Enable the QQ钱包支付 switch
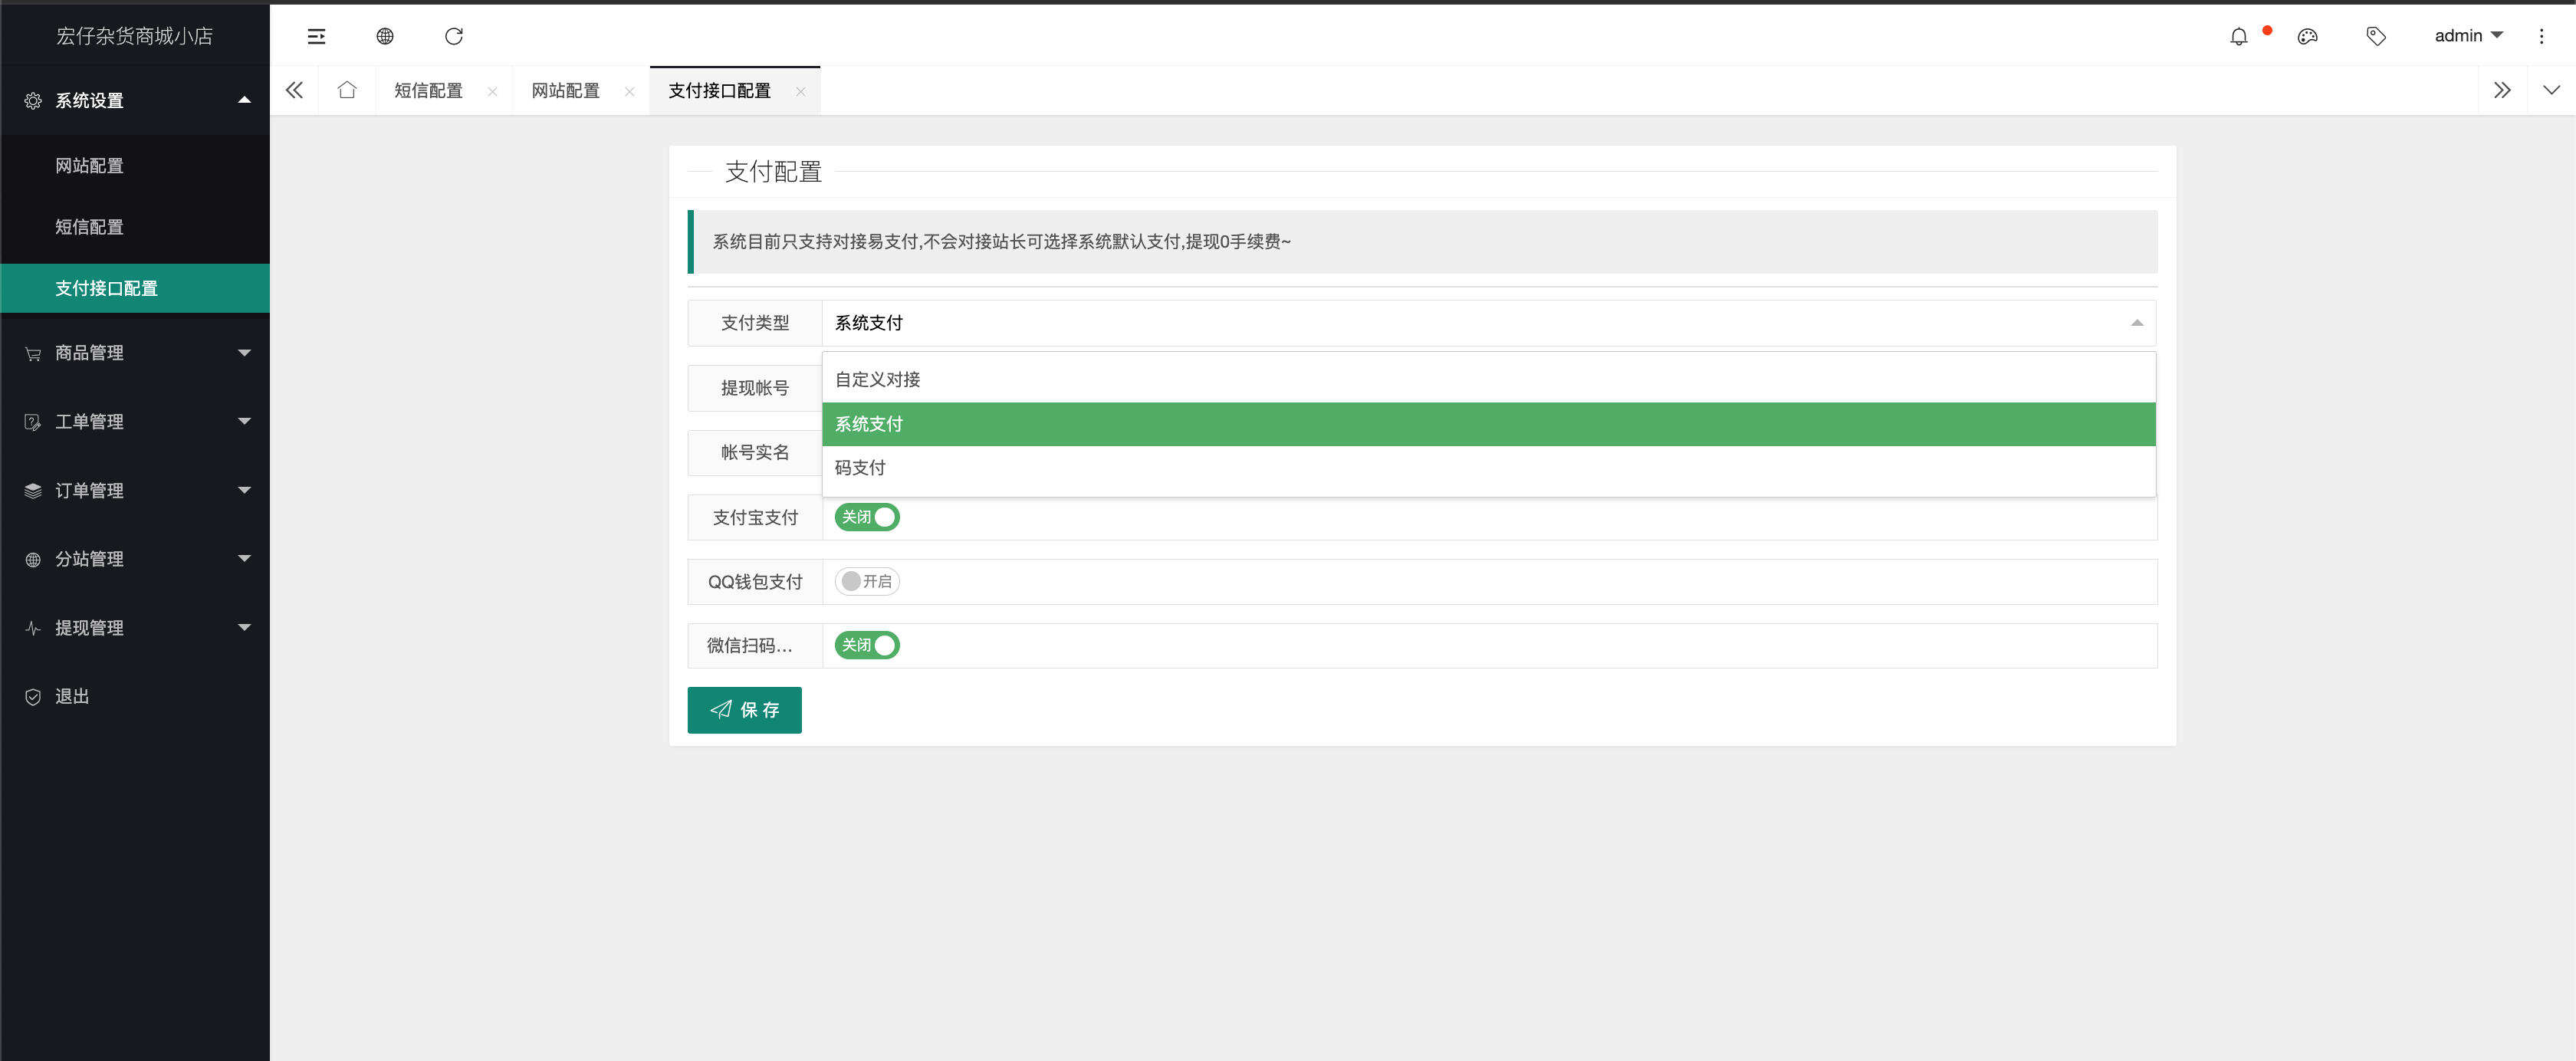Viewport: 2576px width, 1061px height. (866, 581)
